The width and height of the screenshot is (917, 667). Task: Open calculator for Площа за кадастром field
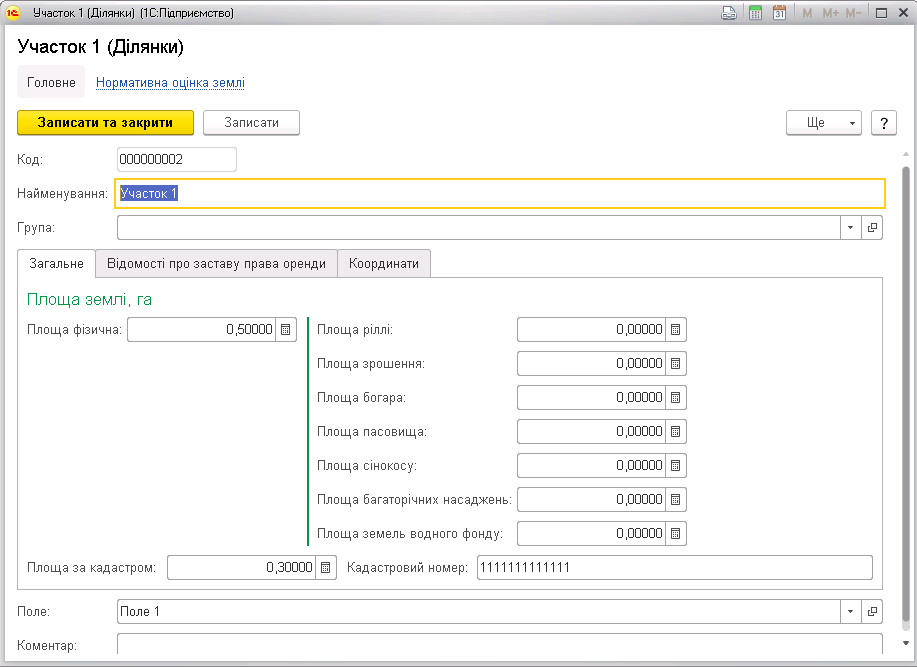pyautogui.click(x=326, y=568)
